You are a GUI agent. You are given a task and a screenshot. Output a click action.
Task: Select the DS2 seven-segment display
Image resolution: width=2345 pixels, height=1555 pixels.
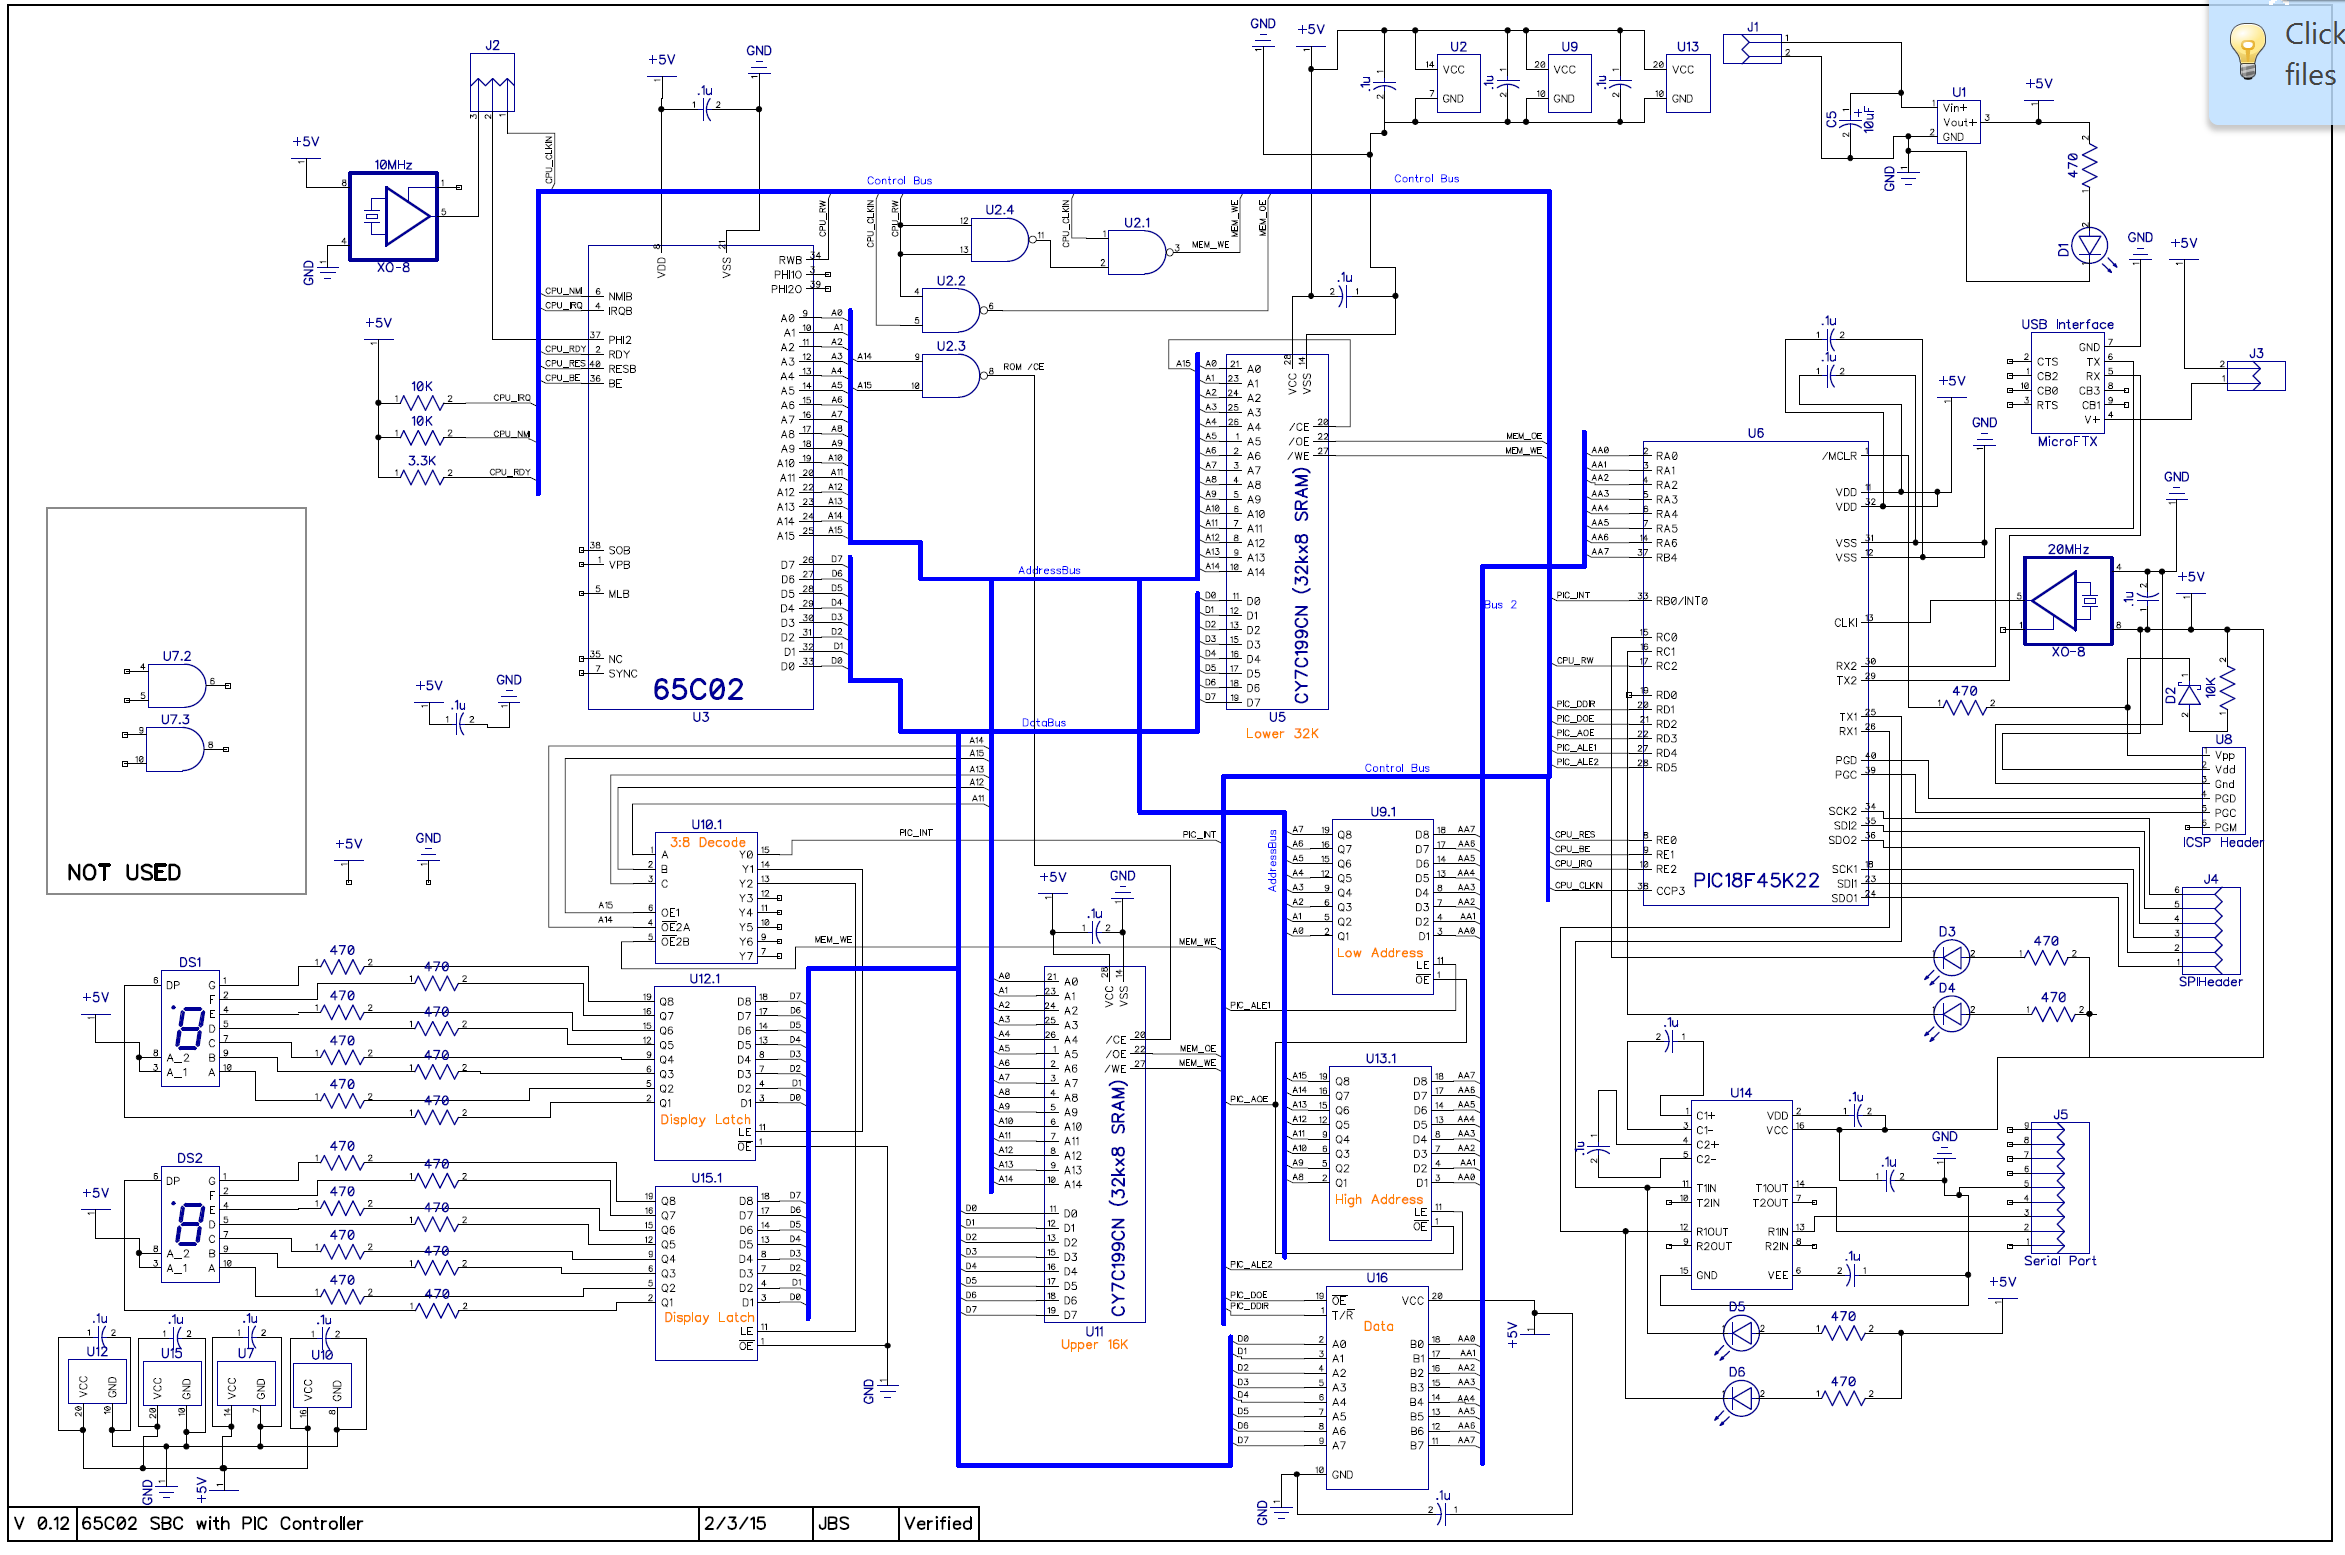(x=190, y=1224)
